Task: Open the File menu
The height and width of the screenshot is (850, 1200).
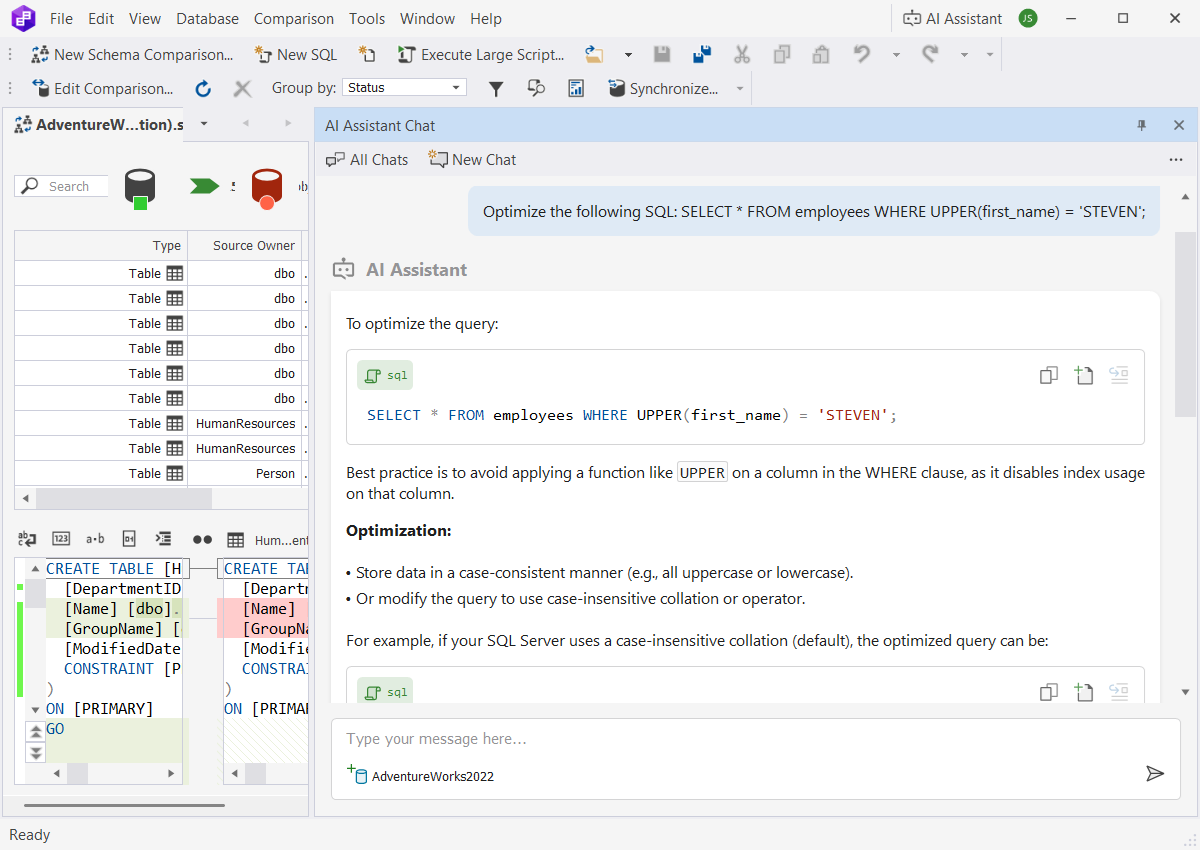Action: pos(61,18)
